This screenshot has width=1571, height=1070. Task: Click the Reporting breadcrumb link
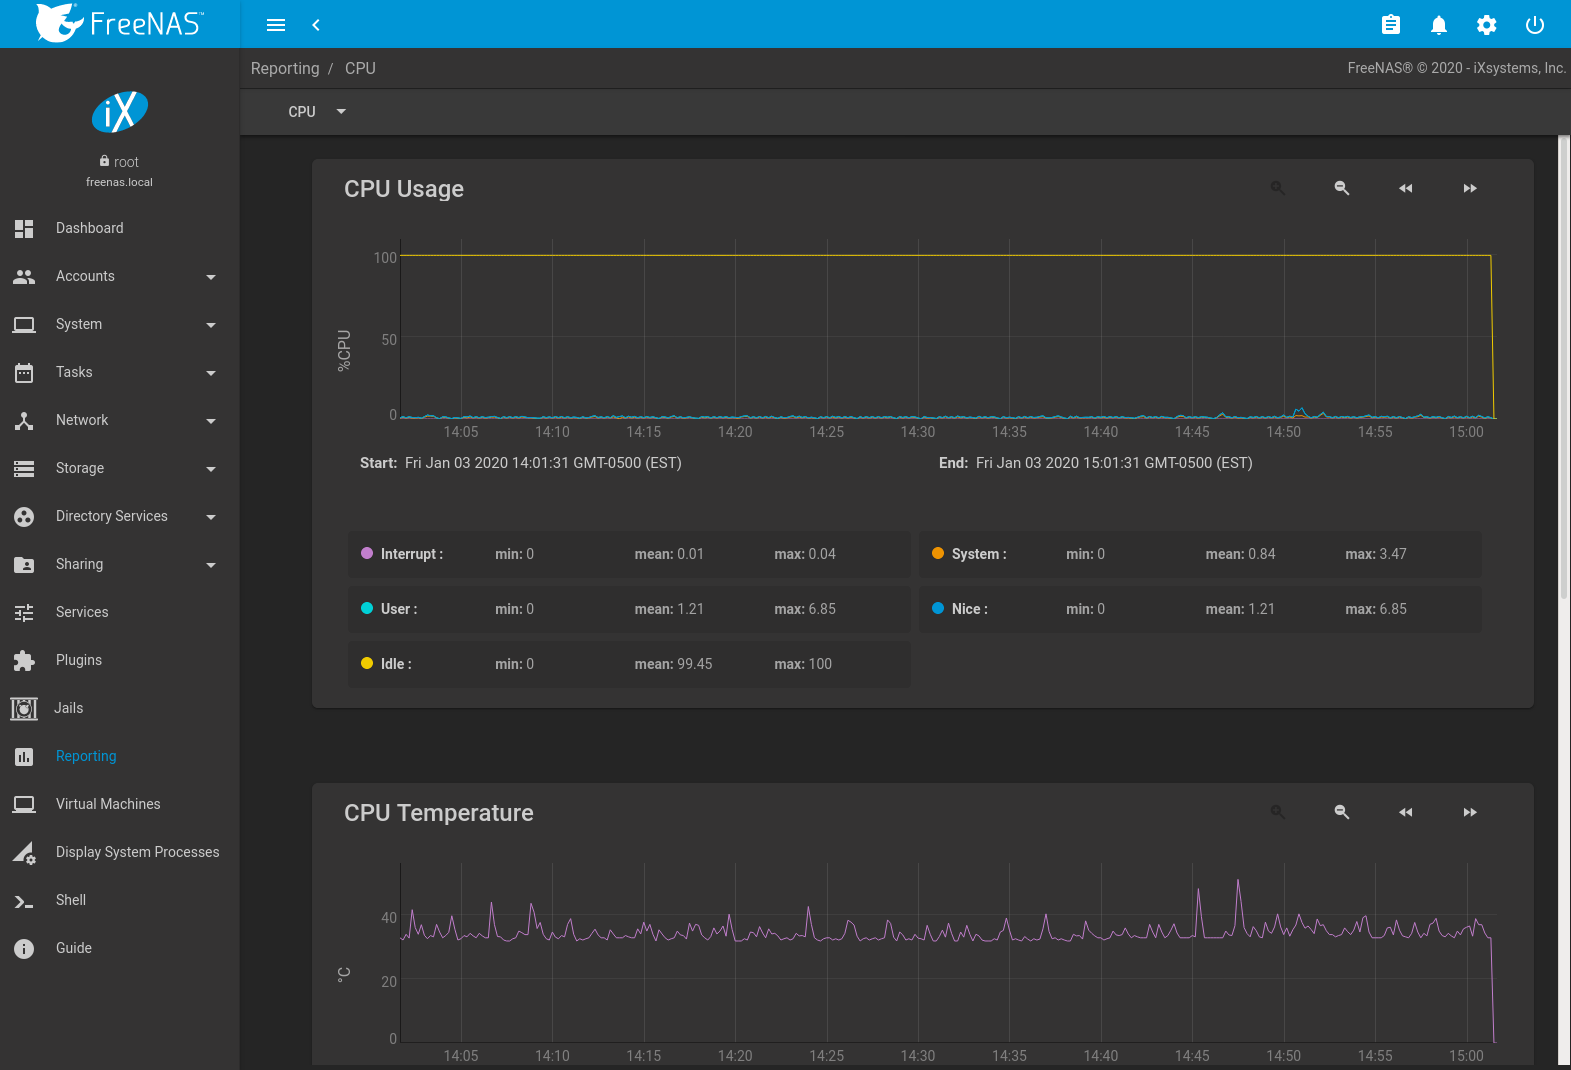(x=285, y=68)
